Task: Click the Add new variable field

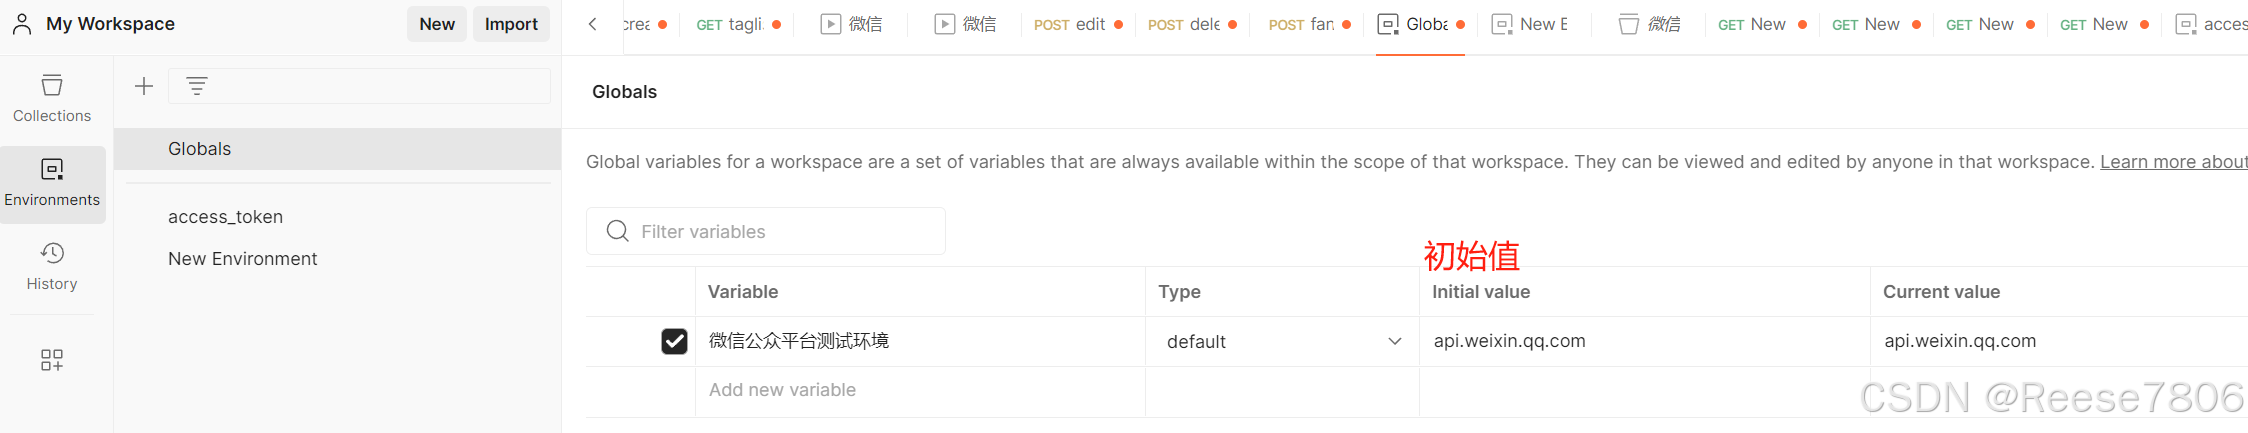Action: 920,390
